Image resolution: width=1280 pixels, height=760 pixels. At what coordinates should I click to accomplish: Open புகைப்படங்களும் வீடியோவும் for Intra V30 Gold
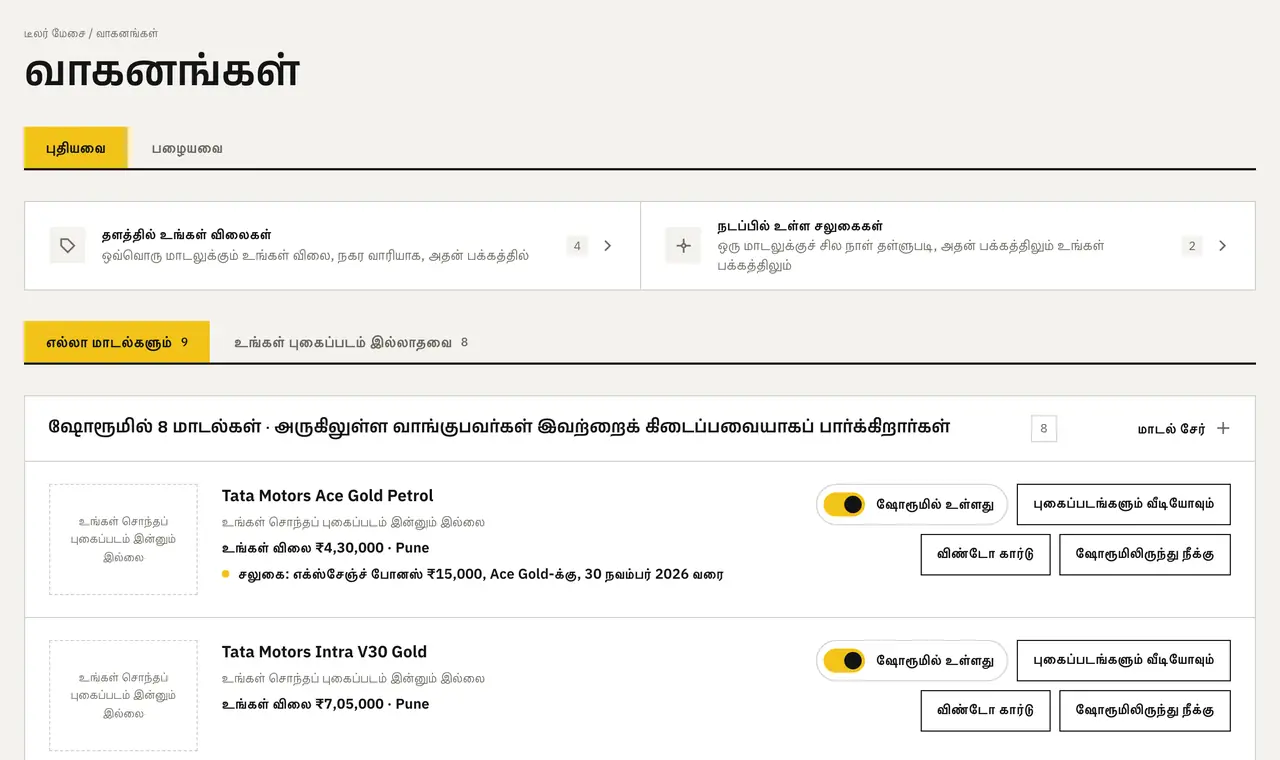[1123, 660]
